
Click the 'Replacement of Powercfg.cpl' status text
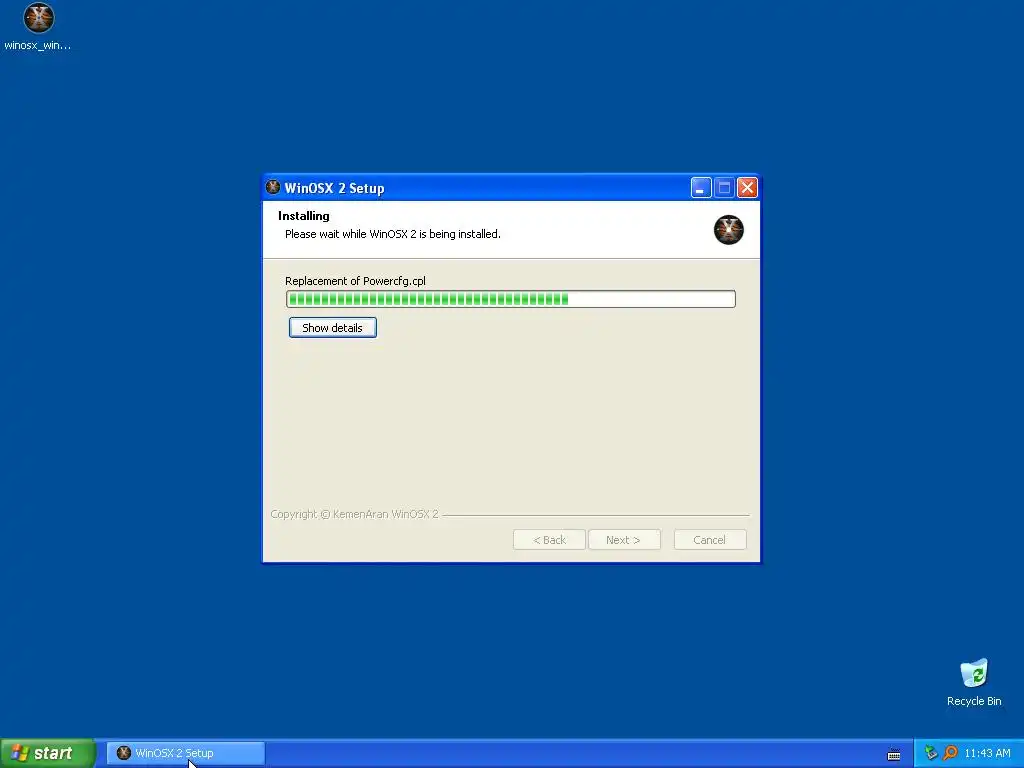355,281
